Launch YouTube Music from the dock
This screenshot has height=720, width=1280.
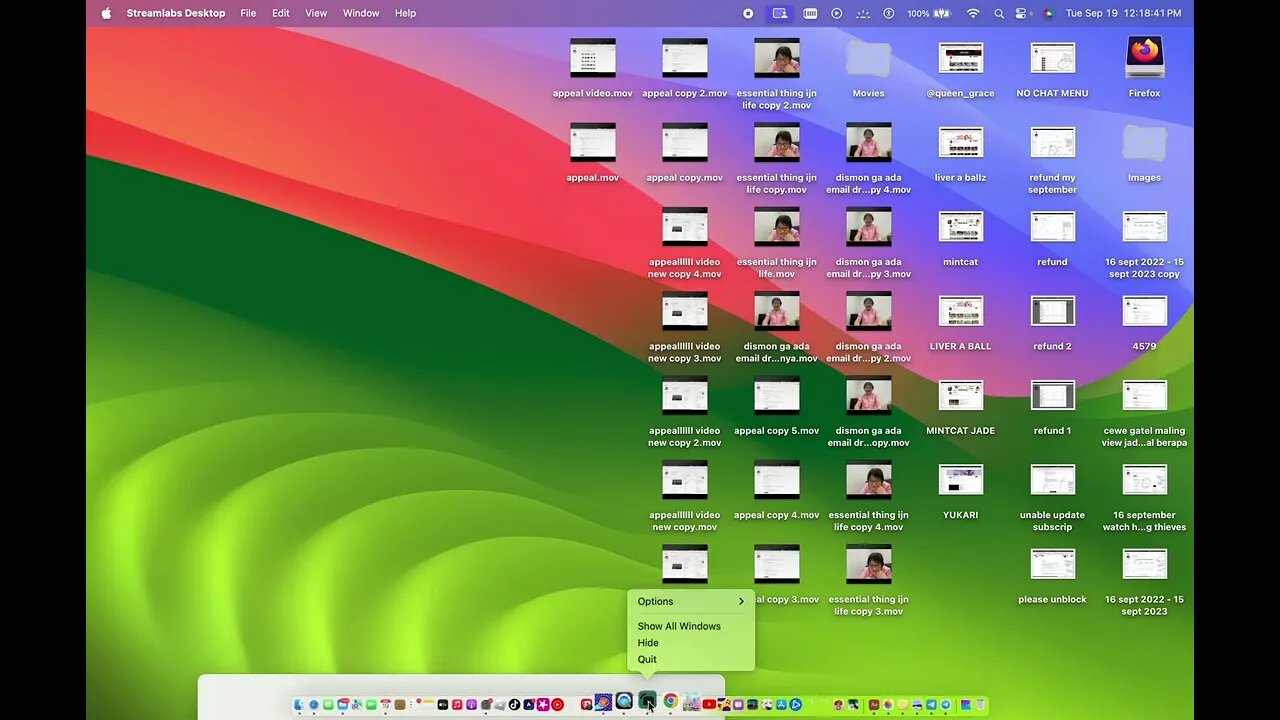pyautogui.click(x=557, y=704)
